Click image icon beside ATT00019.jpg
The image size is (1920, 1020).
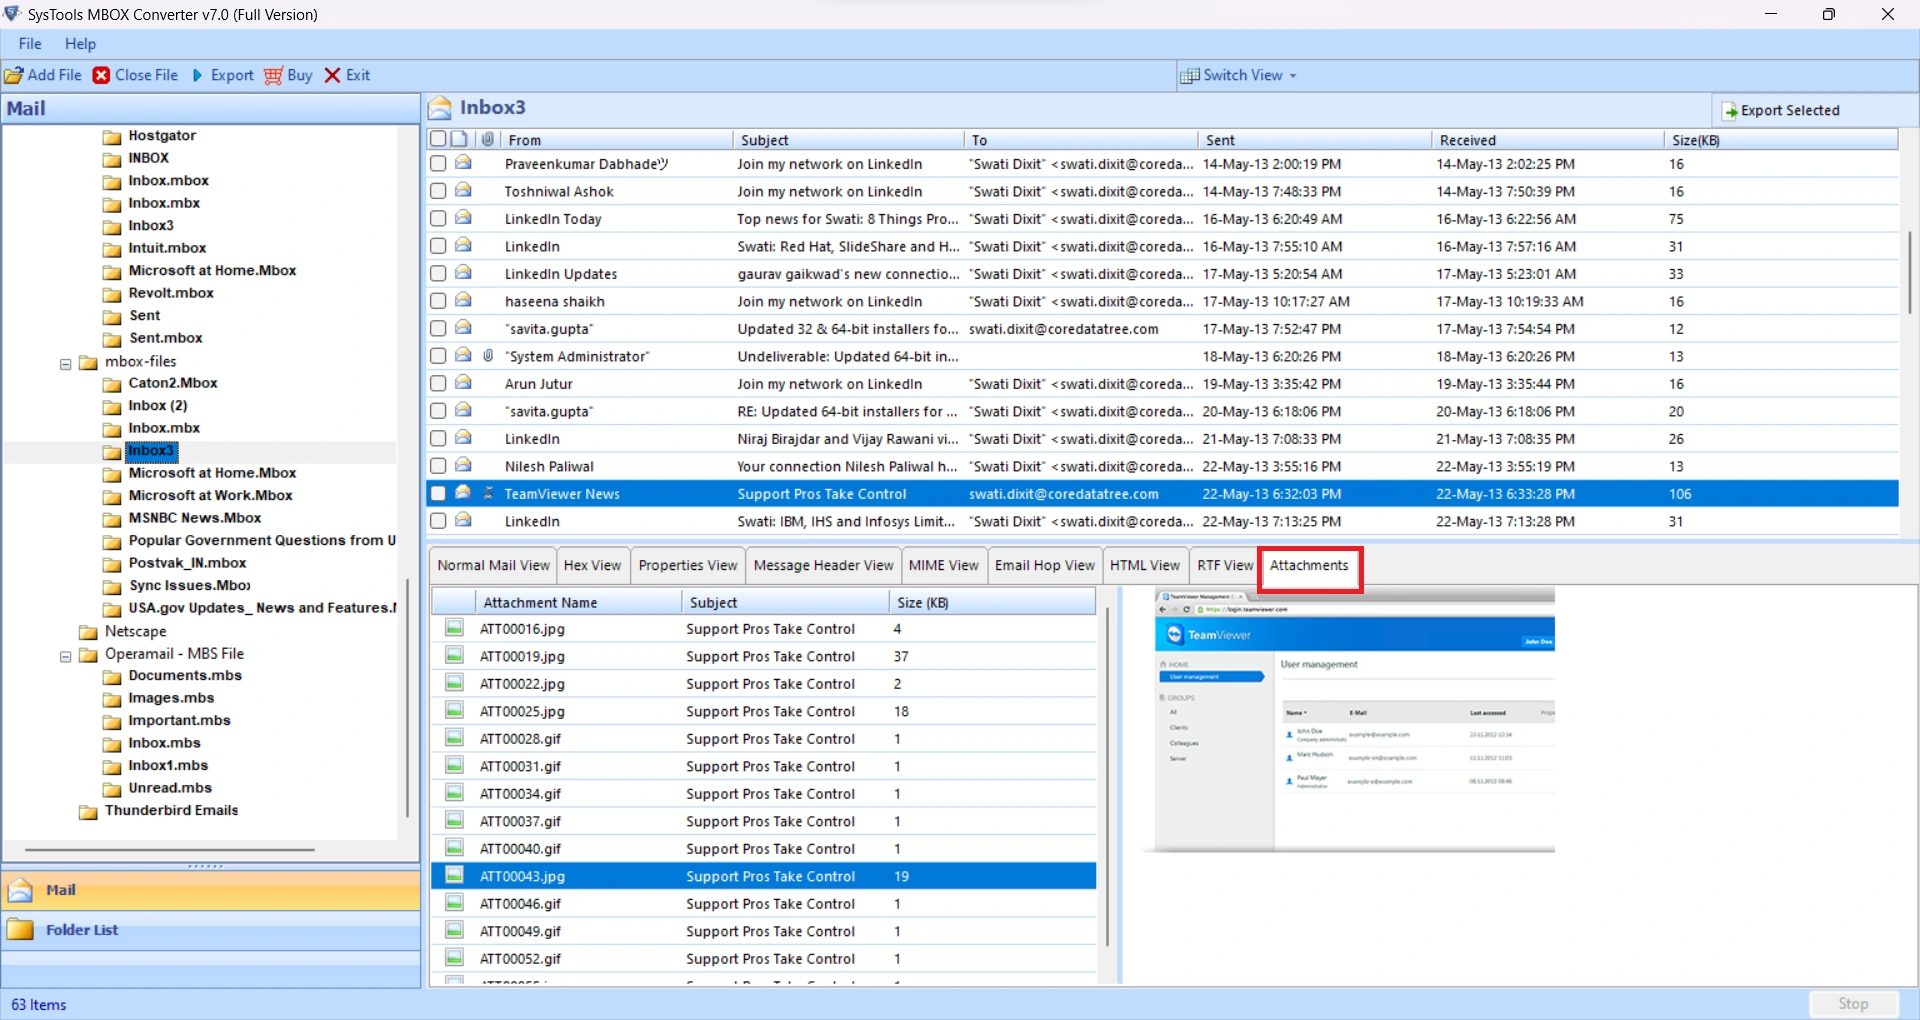454,656
